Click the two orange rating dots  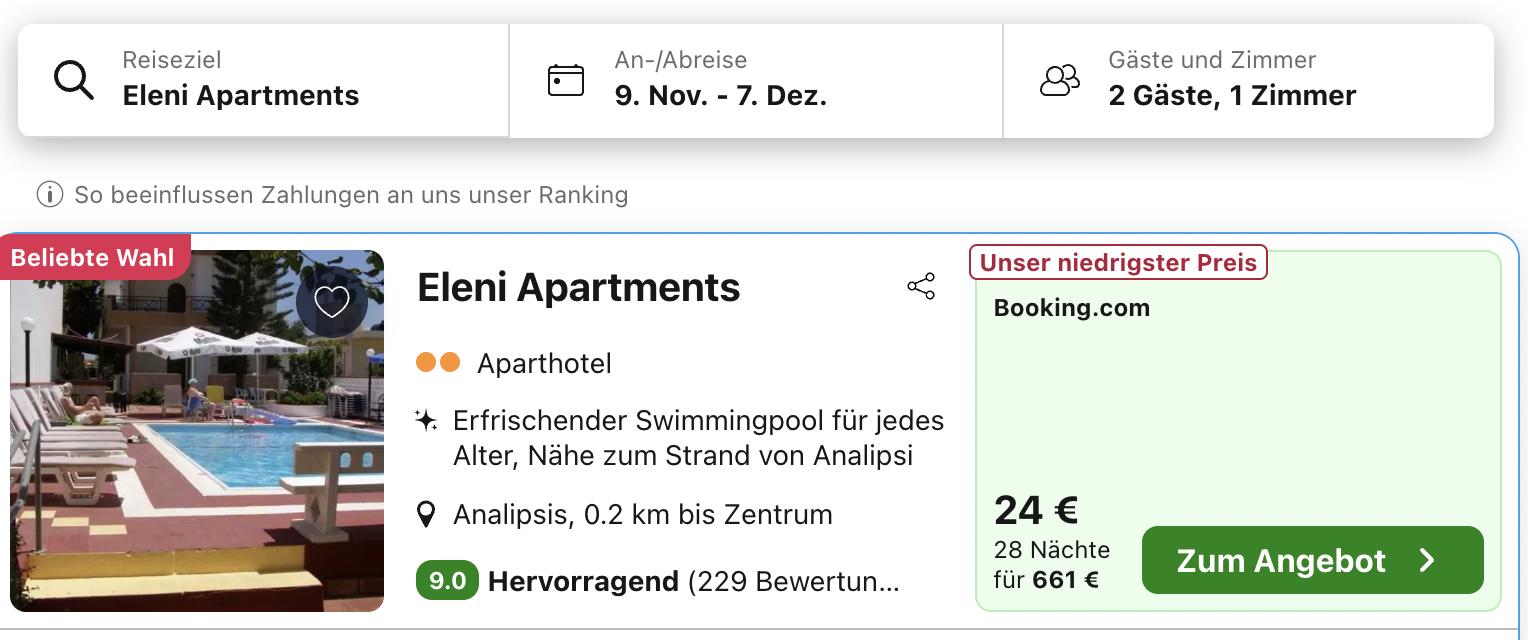(x=438, y=362)
